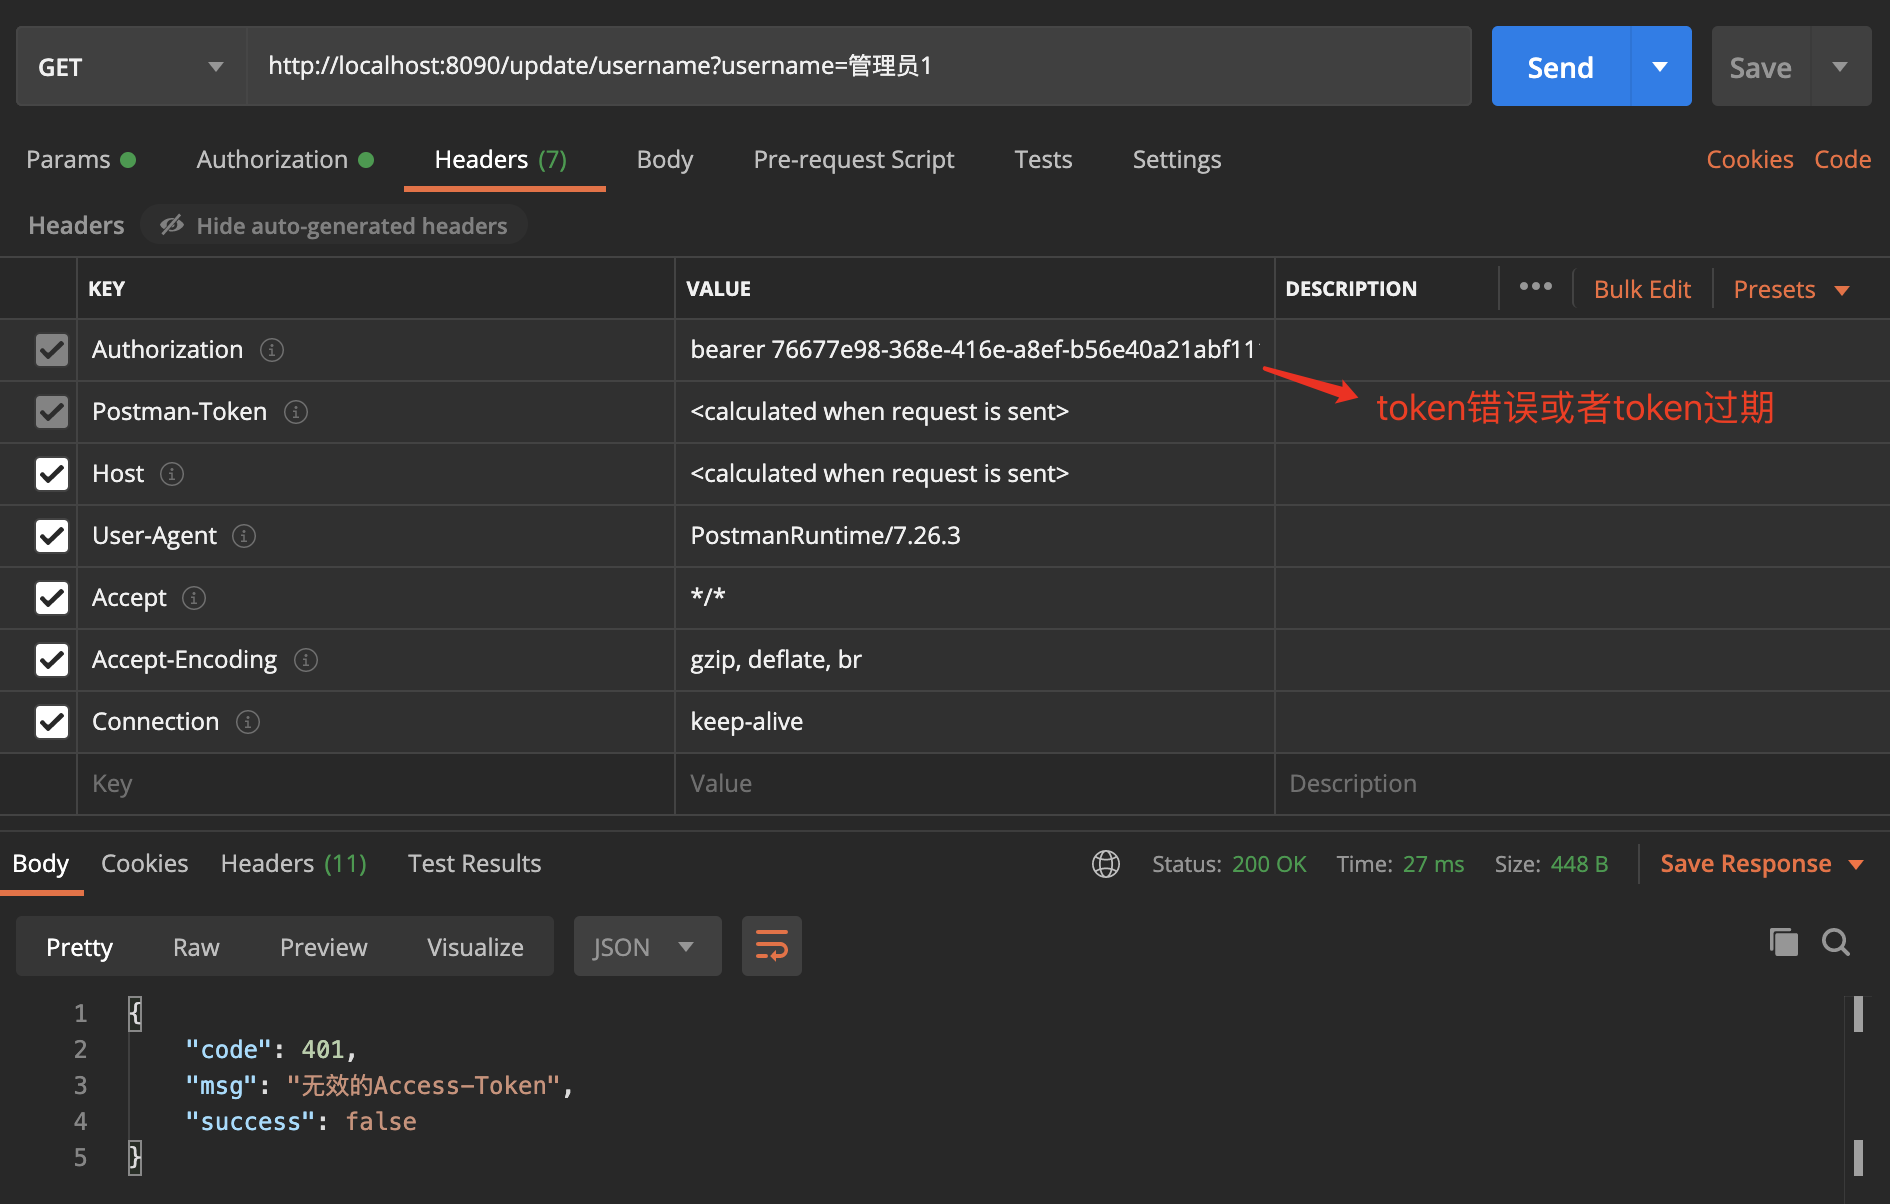This screenshot has width=1890, height=1204.
Task: Open the Test Results tab in response
Action: click(x=474, y=863)
